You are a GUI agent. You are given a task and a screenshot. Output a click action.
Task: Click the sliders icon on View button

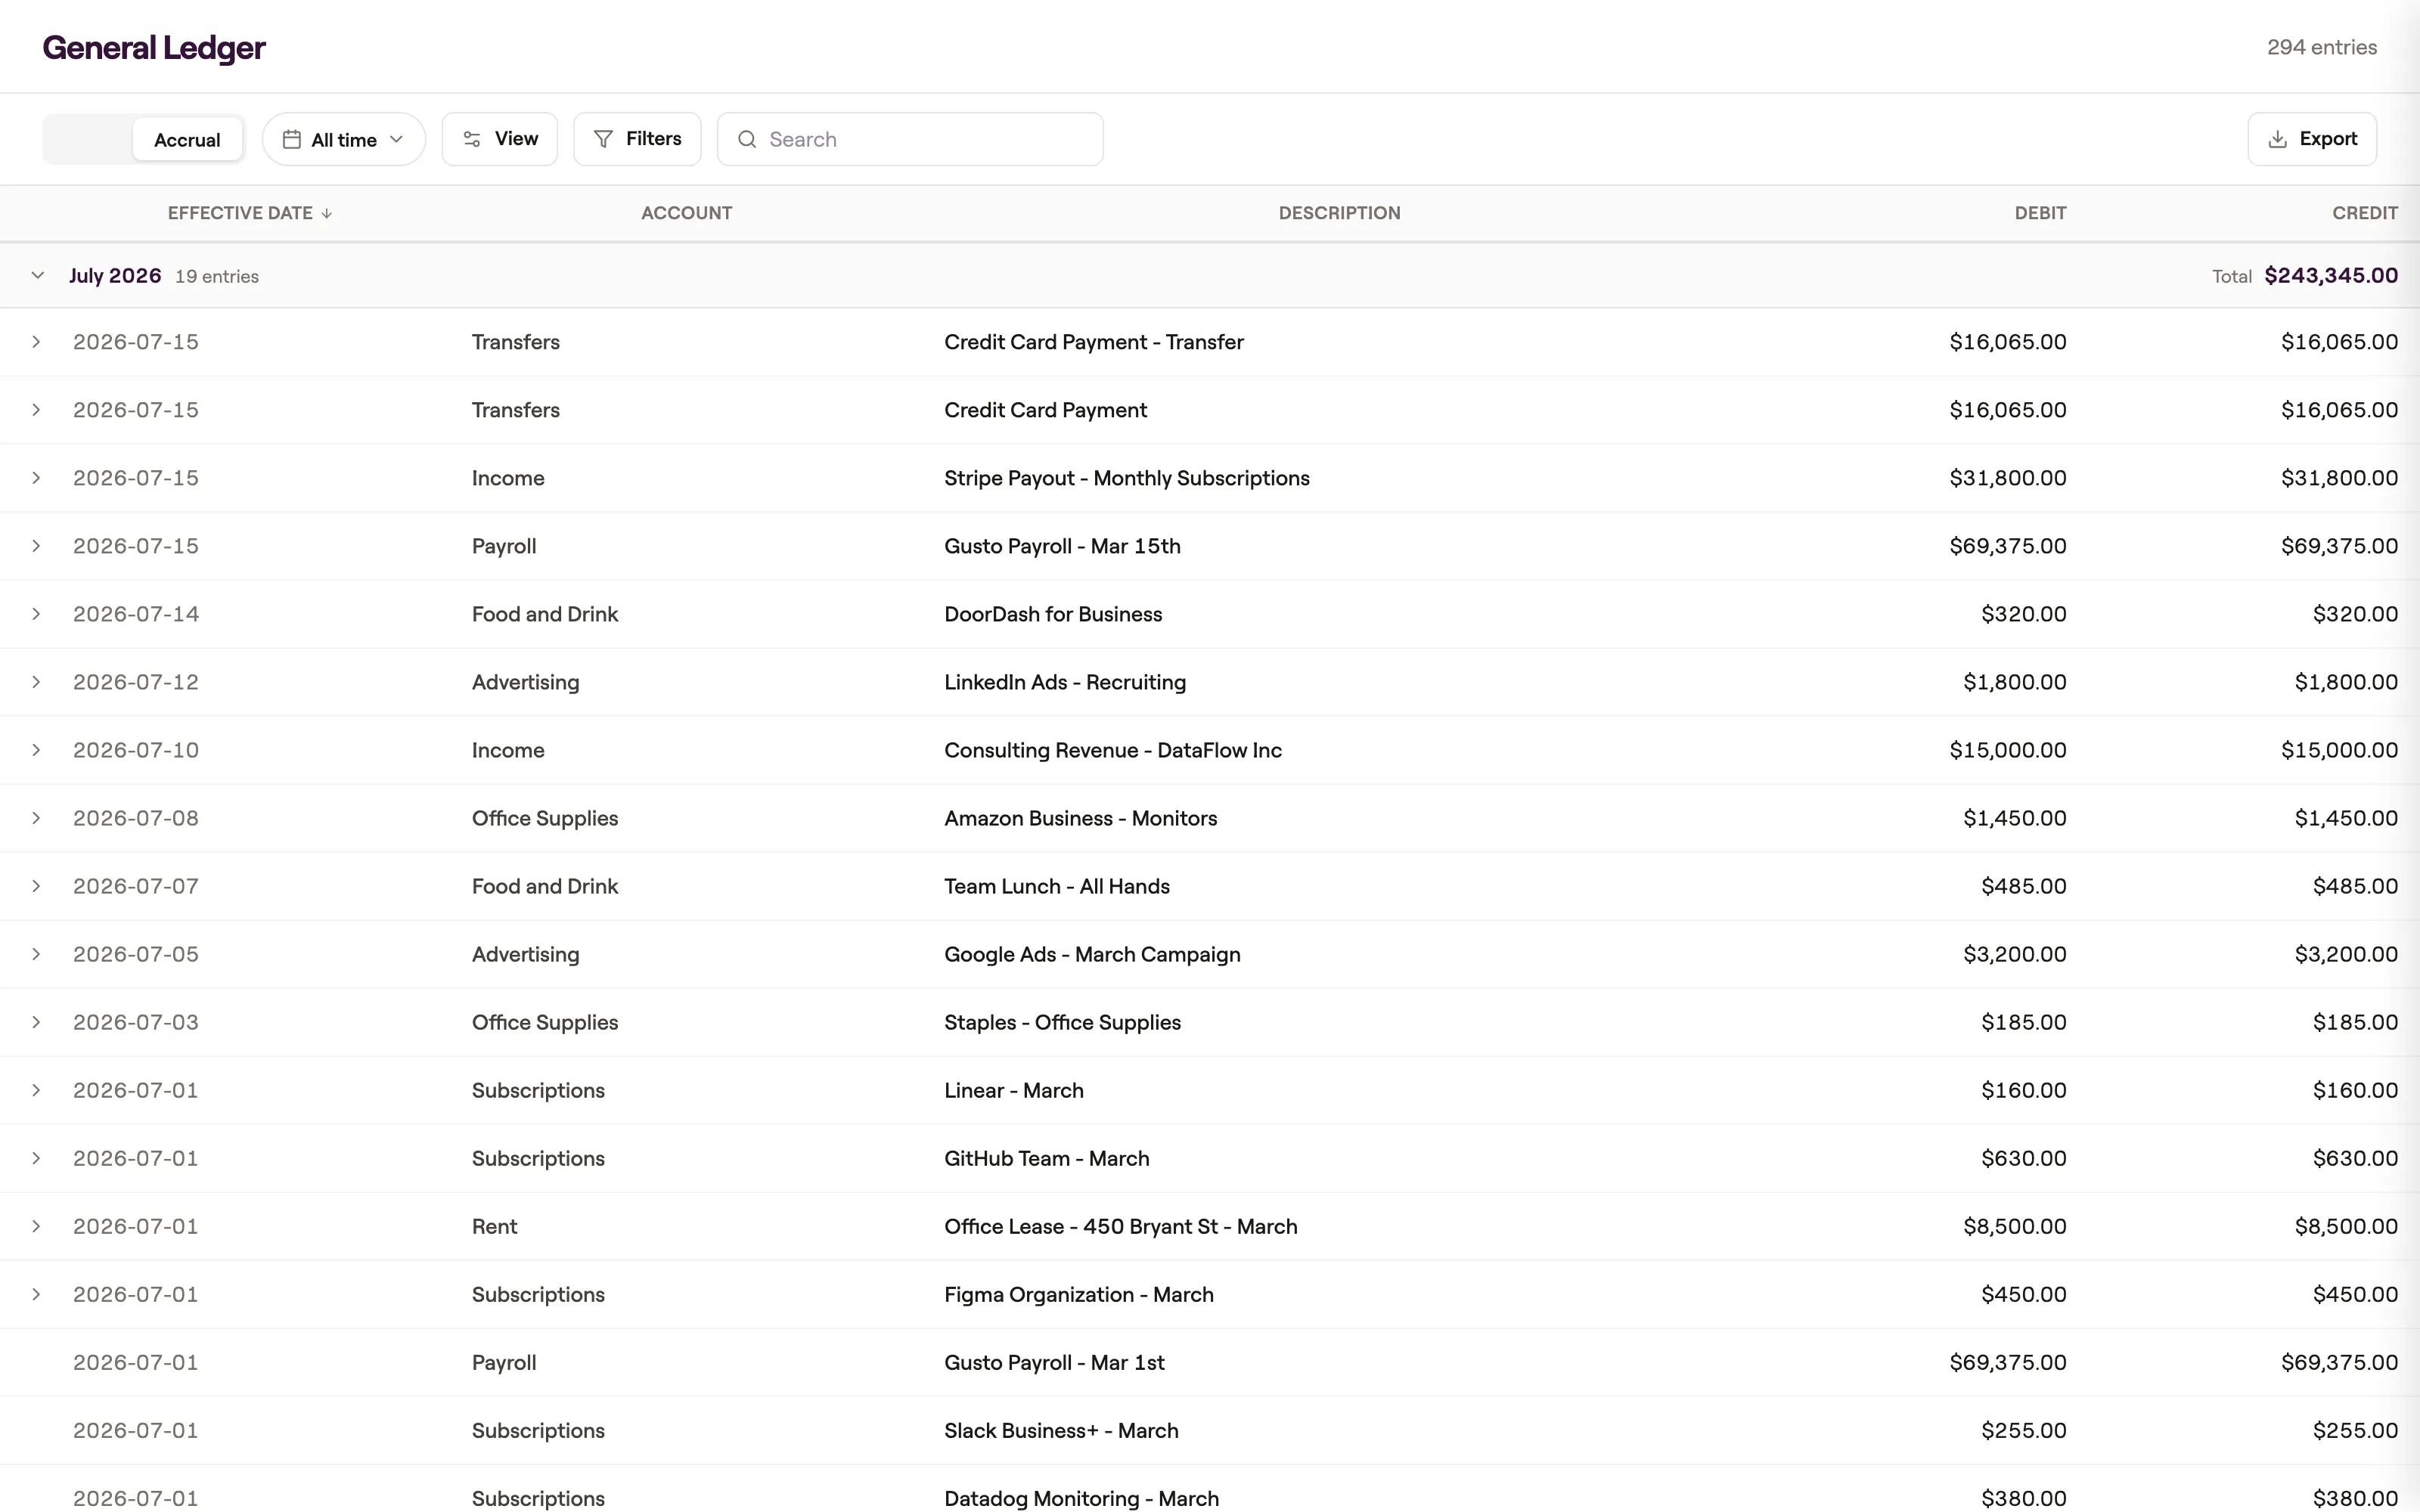click(x=472, y=139)
